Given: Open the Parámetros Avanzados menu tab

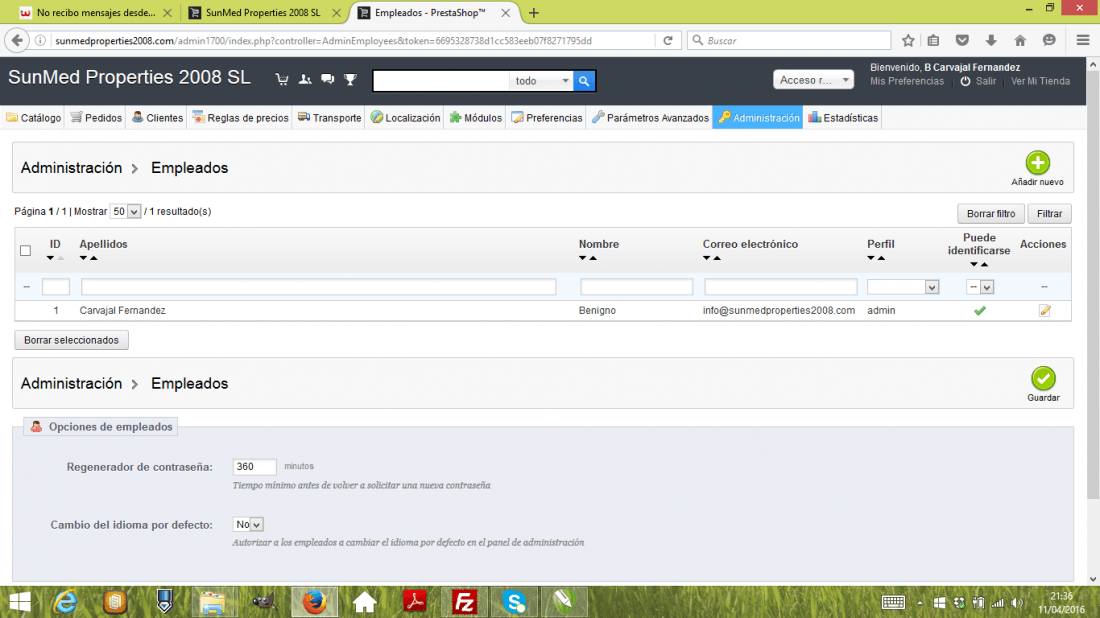Looking at the screenshot, I should (x=650, y=118).
